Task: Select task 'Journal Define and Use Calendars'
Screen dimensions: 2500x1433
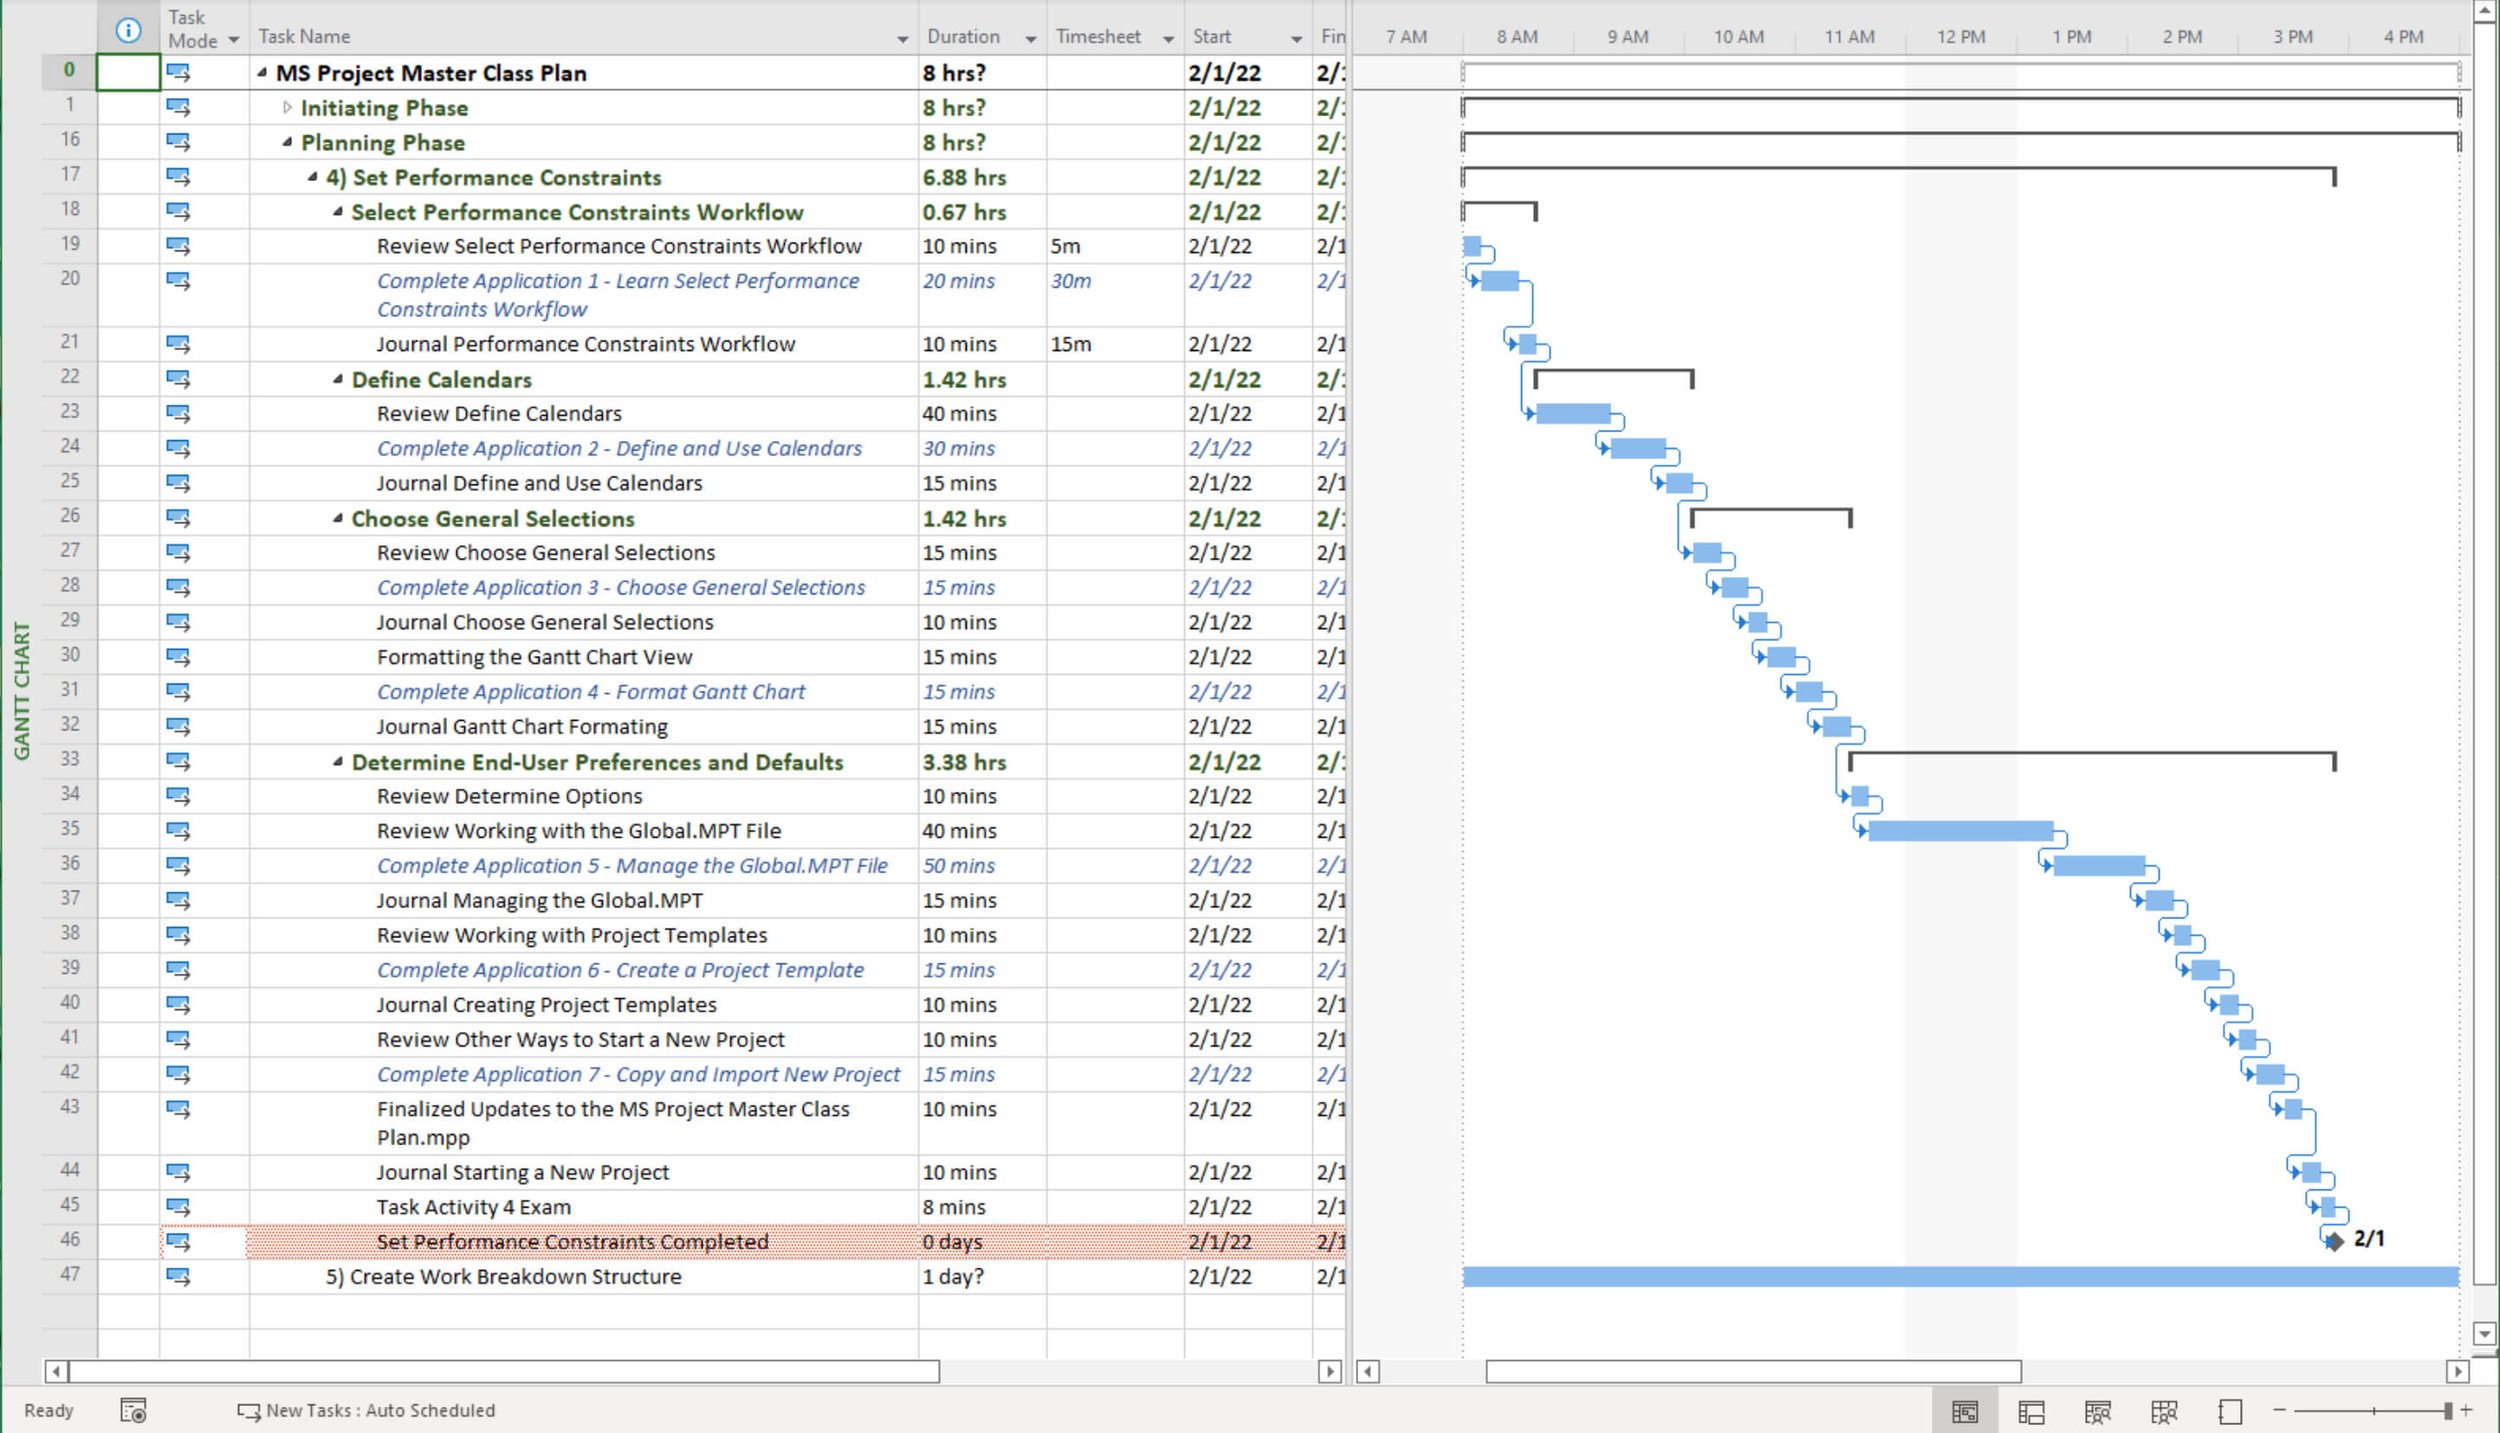Action: pyautogui.click(x=539, y=483)
